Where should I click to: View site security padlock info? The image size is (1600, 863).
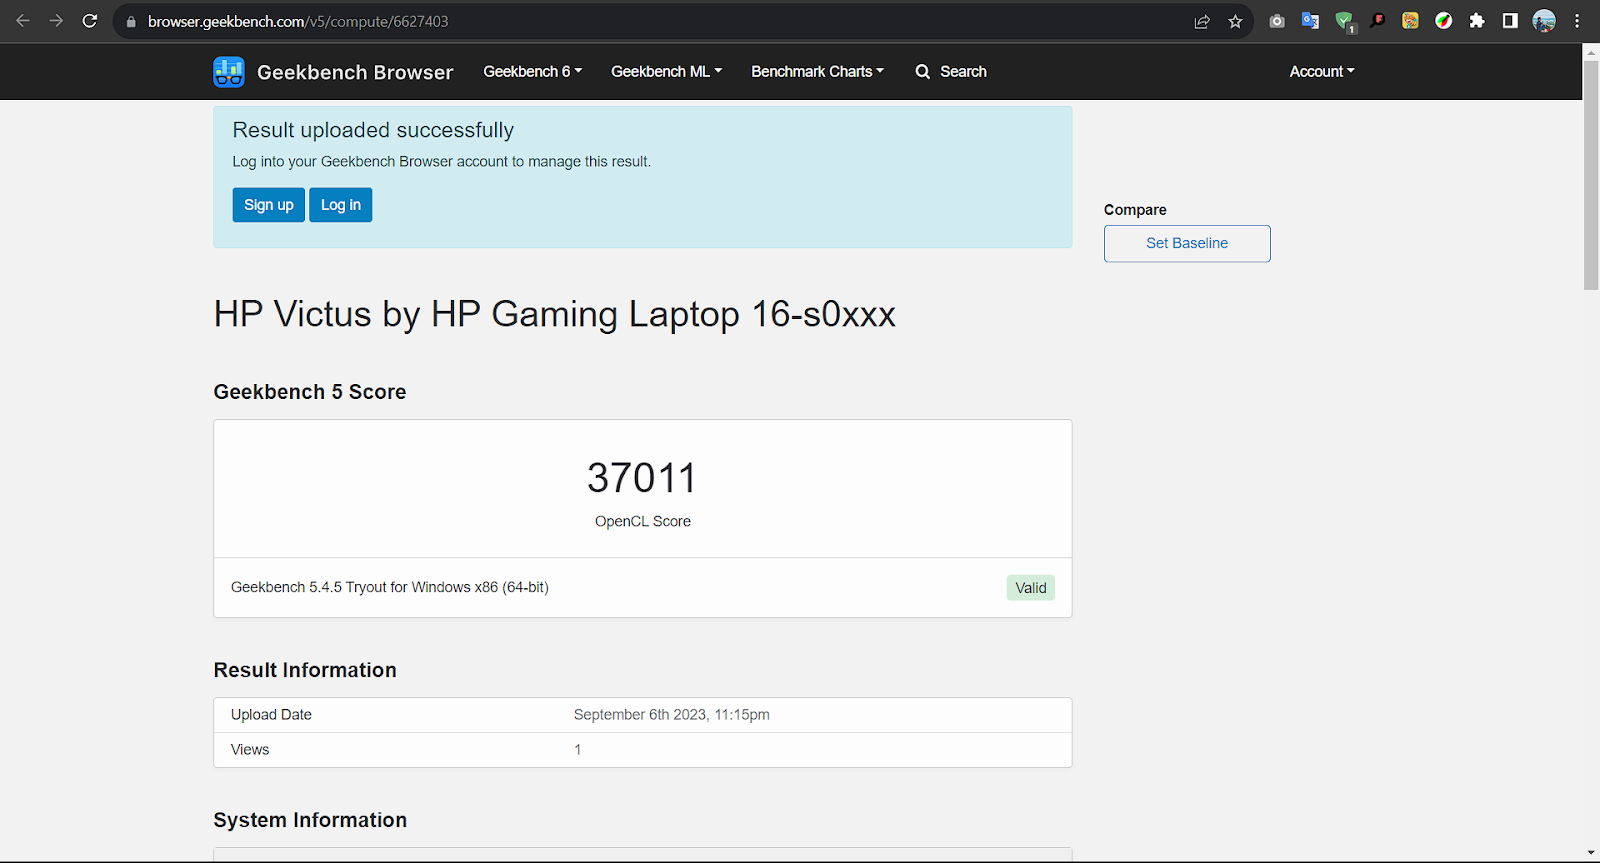click(x=131, y=21)
